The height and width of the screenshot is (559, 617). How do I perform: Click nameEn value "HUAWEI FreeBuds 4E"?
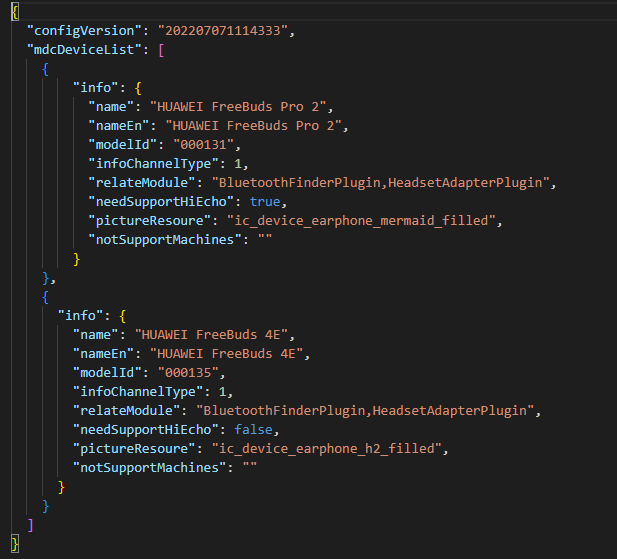coord(227,354)
